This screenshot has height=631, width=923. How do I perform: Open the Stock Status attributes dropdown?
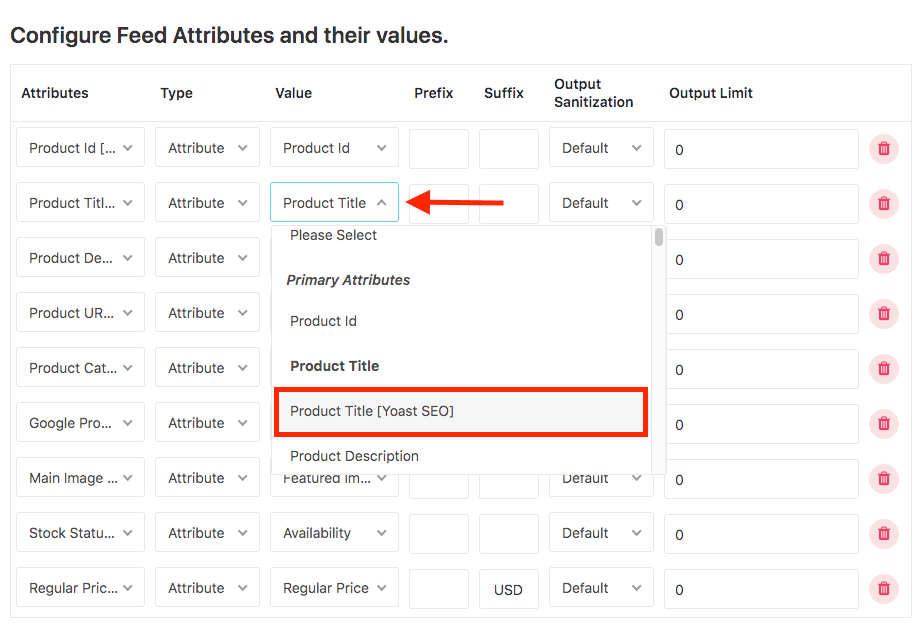81,532
